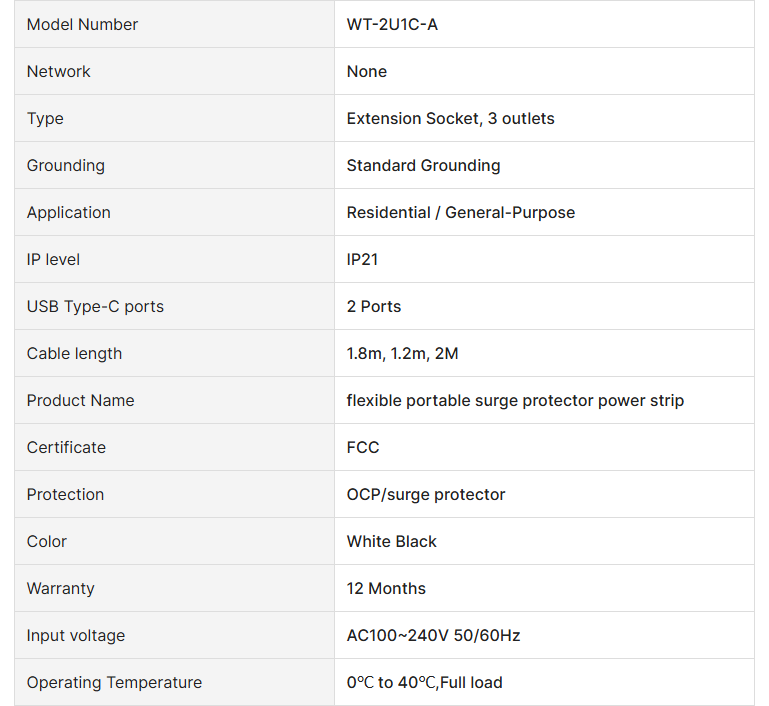
Task: Click the Residential / General-Purpose value
Action: [460, 212]
